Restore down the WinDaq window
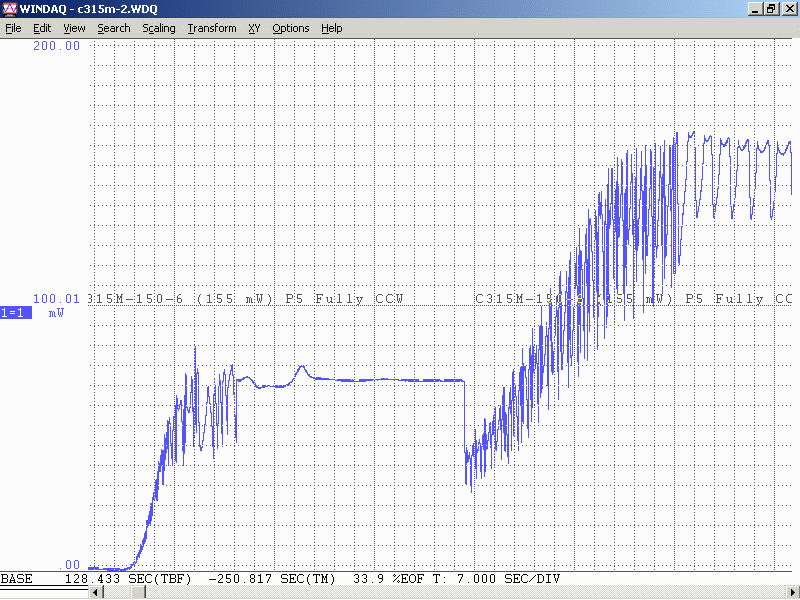 (x=772, y=9)
